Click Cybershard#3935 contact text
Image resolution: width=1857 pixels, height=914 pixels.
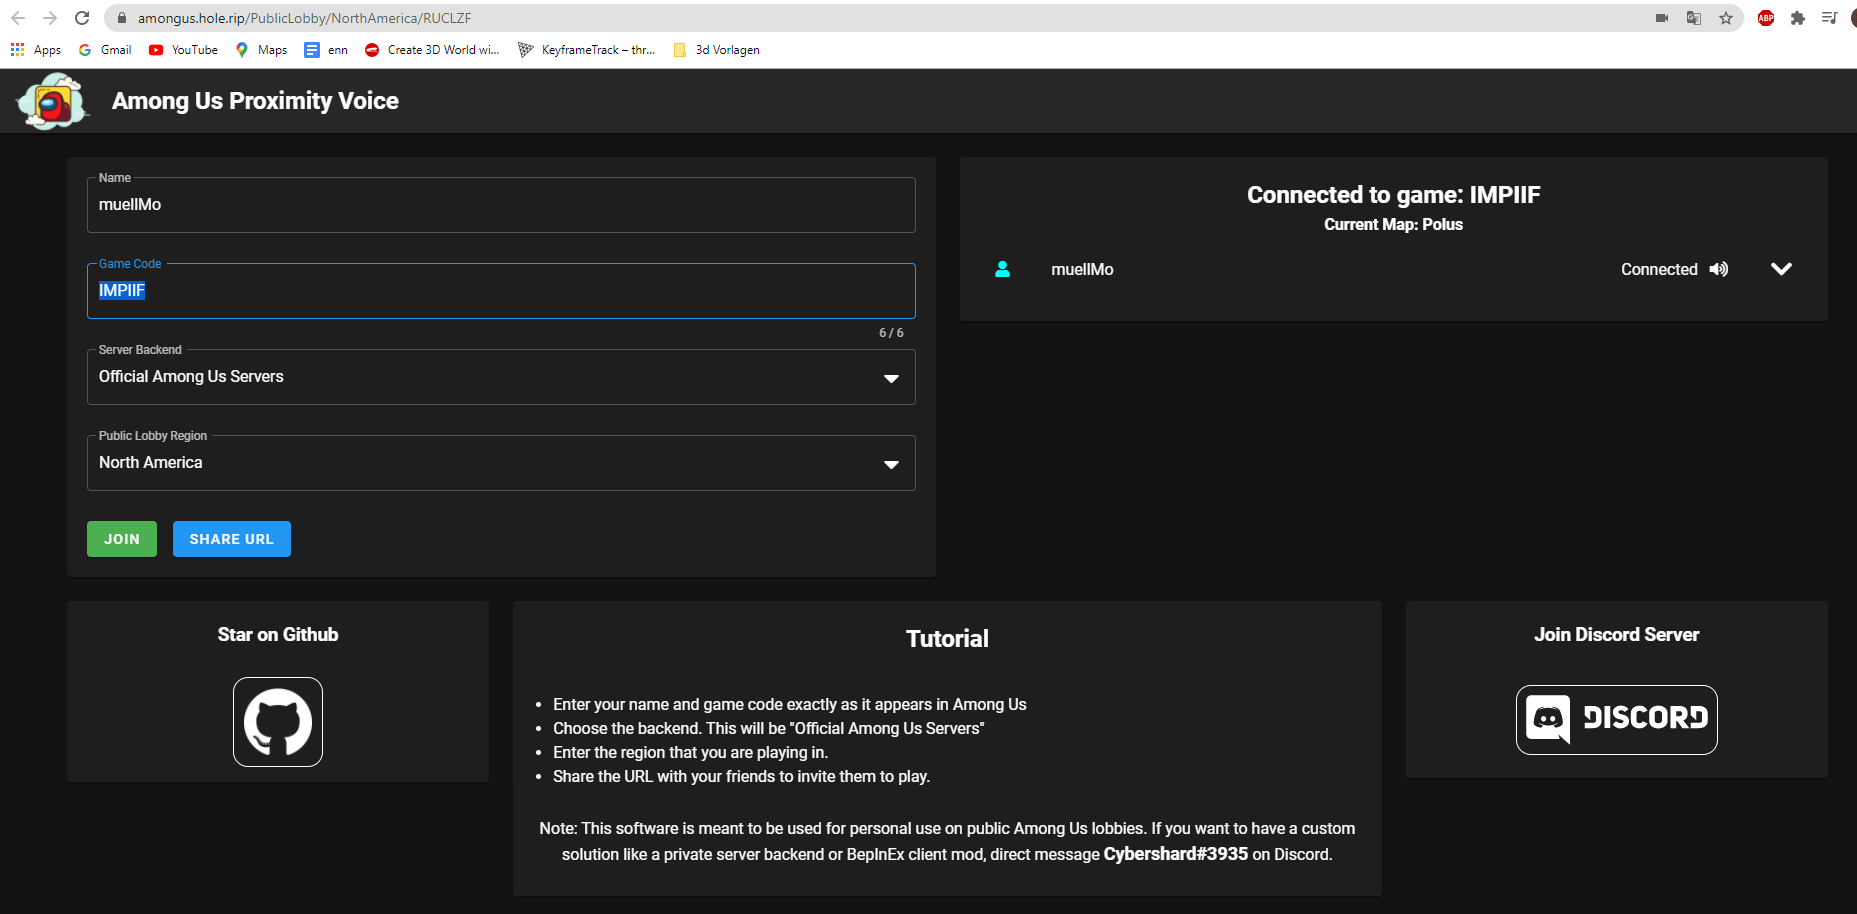coord(1176,854)
